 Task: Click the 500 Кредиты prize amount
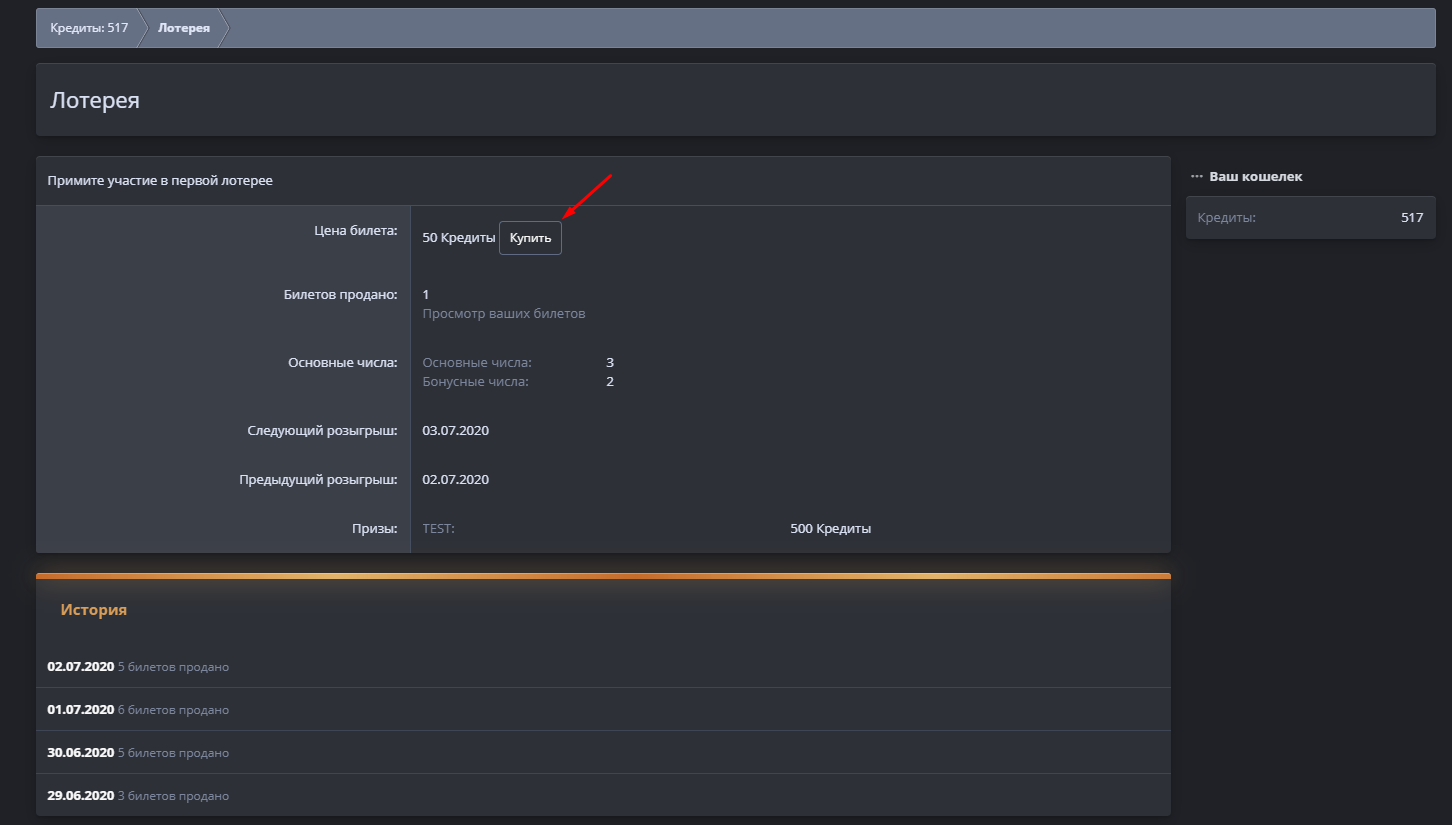[x=830, y=529]
